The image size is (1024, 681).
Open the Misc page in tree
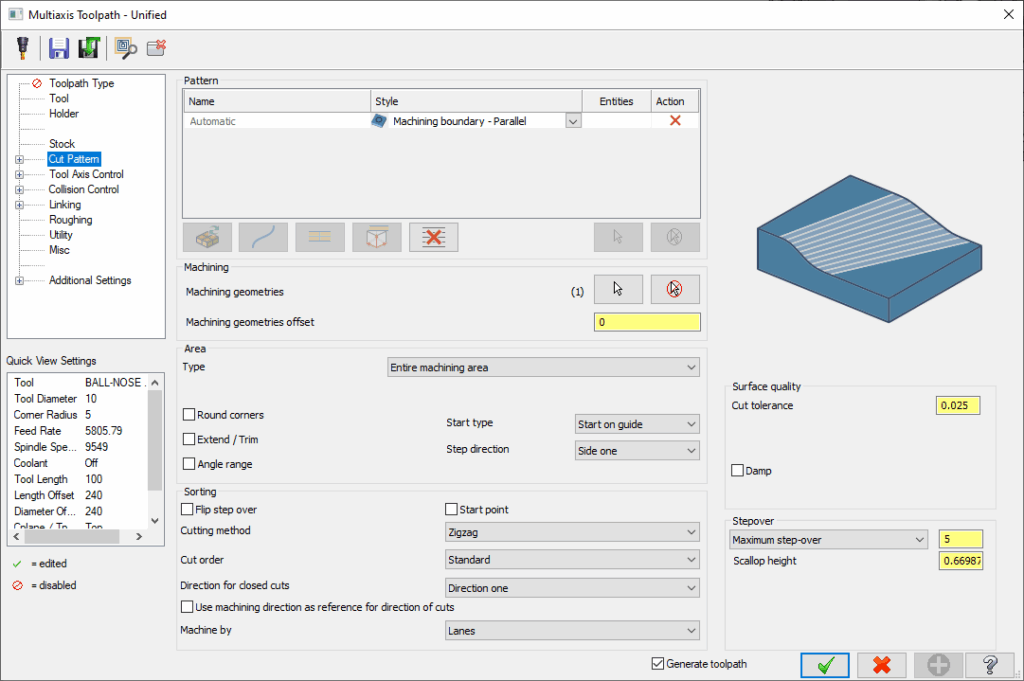tap(59, 249)
